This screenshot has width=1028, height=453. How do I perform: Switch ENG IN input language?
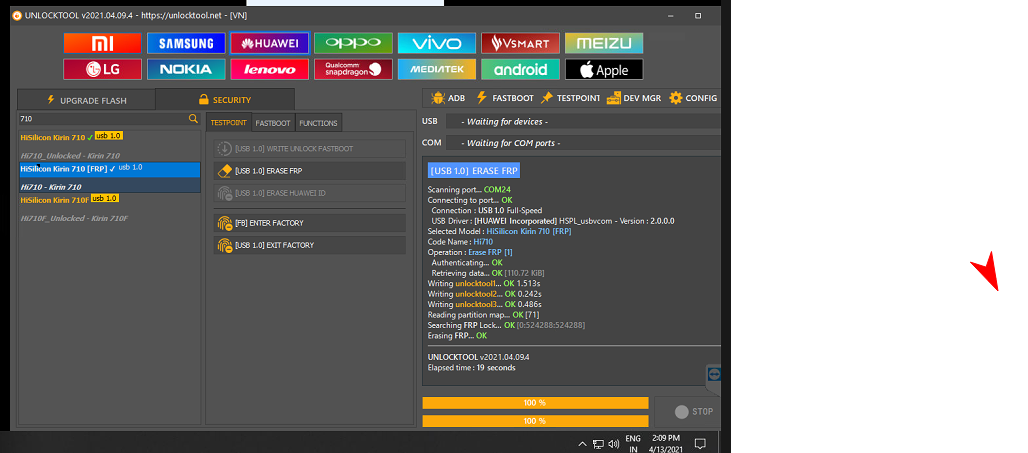633,444
